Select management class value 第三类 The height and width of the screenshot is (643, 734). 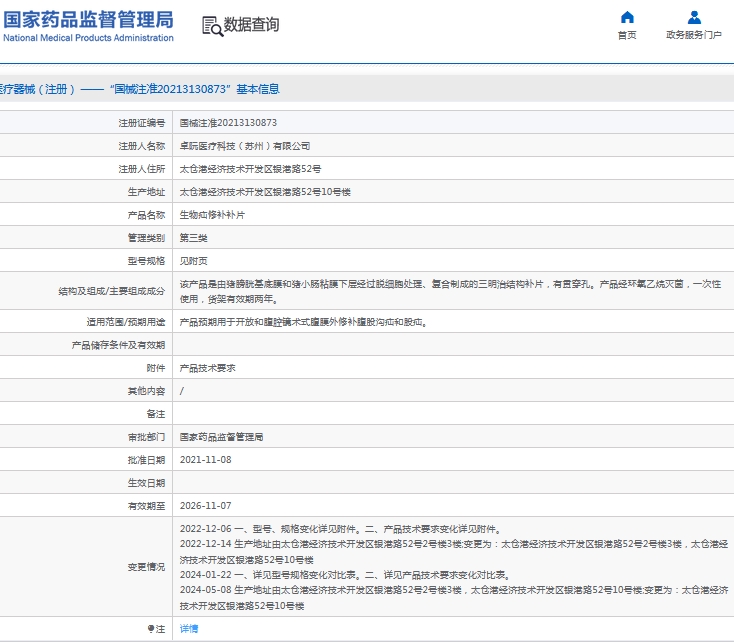(193, 238)
